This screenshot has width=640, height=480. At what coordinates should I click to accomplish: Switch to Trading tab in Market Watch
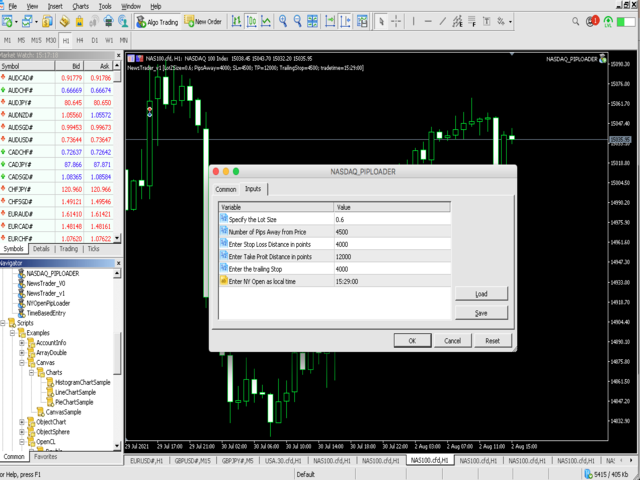69,249
